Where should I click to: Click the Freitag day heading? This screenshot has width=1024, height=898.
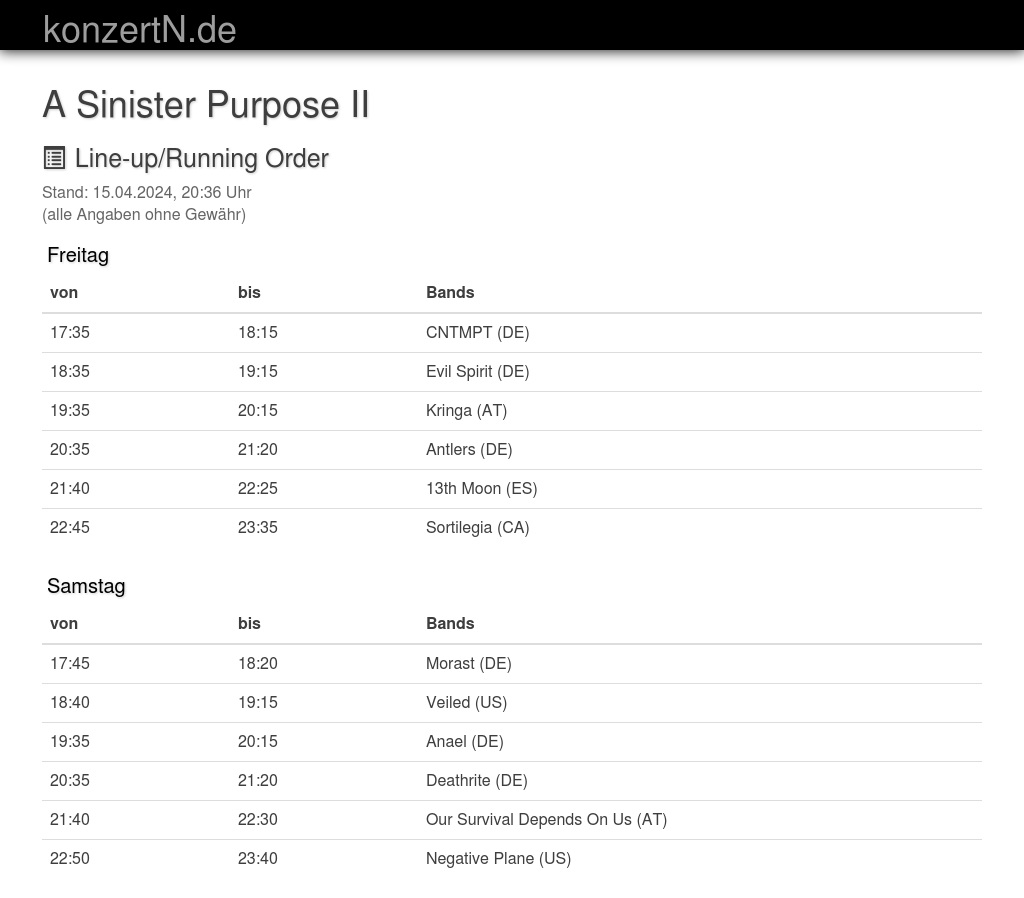78,255
